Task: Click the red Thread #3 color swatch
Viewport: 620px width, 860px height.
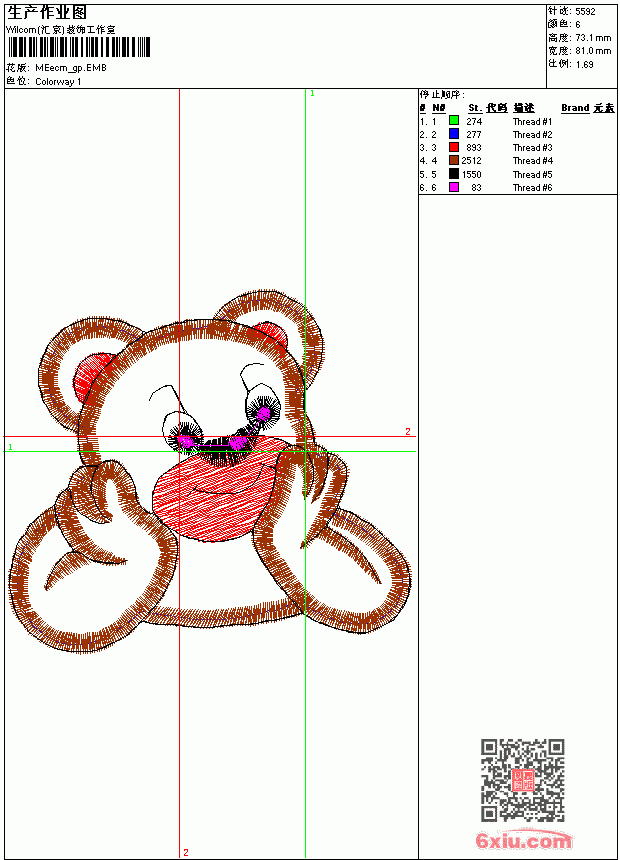Action: click(454, 147)
